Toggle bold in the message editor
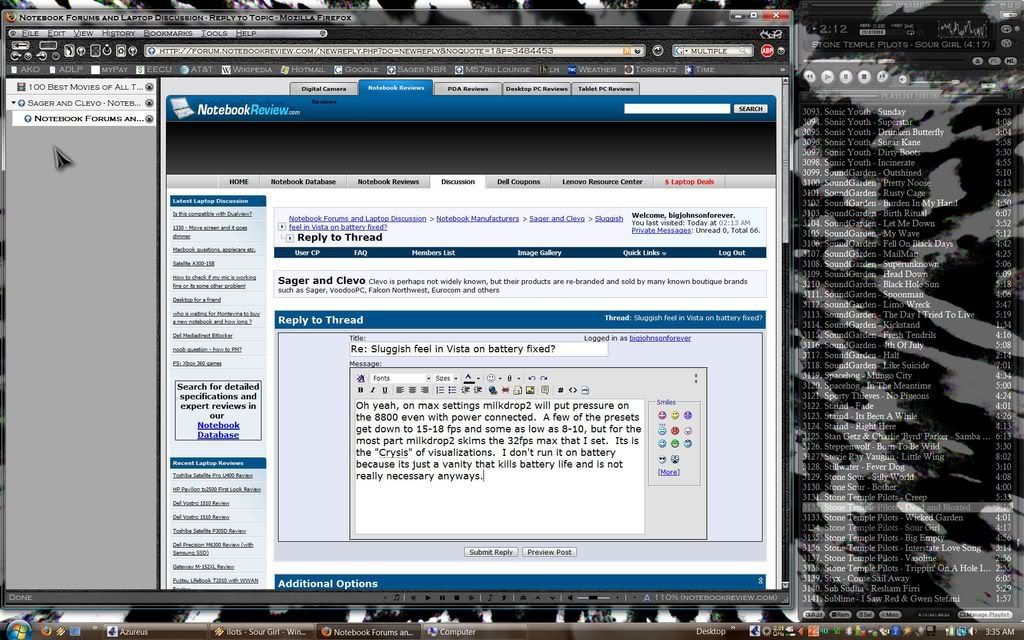The image size is (1024, 640). 360,391
